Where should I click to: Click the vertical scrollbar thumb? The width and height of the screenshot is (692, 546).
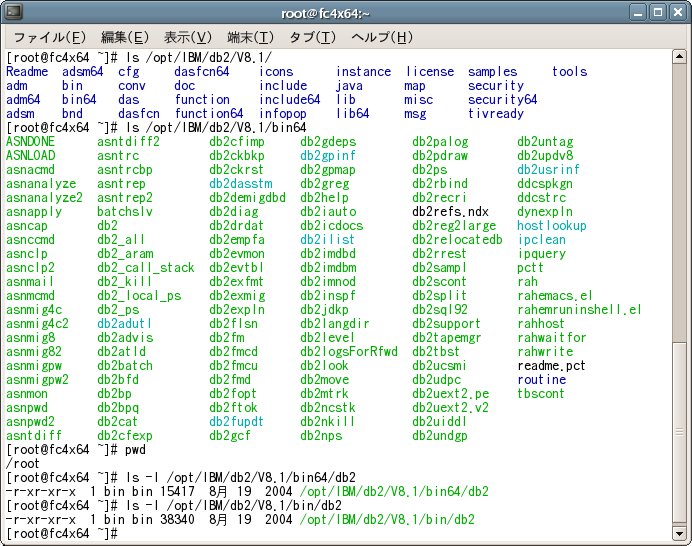pos(679,432)
